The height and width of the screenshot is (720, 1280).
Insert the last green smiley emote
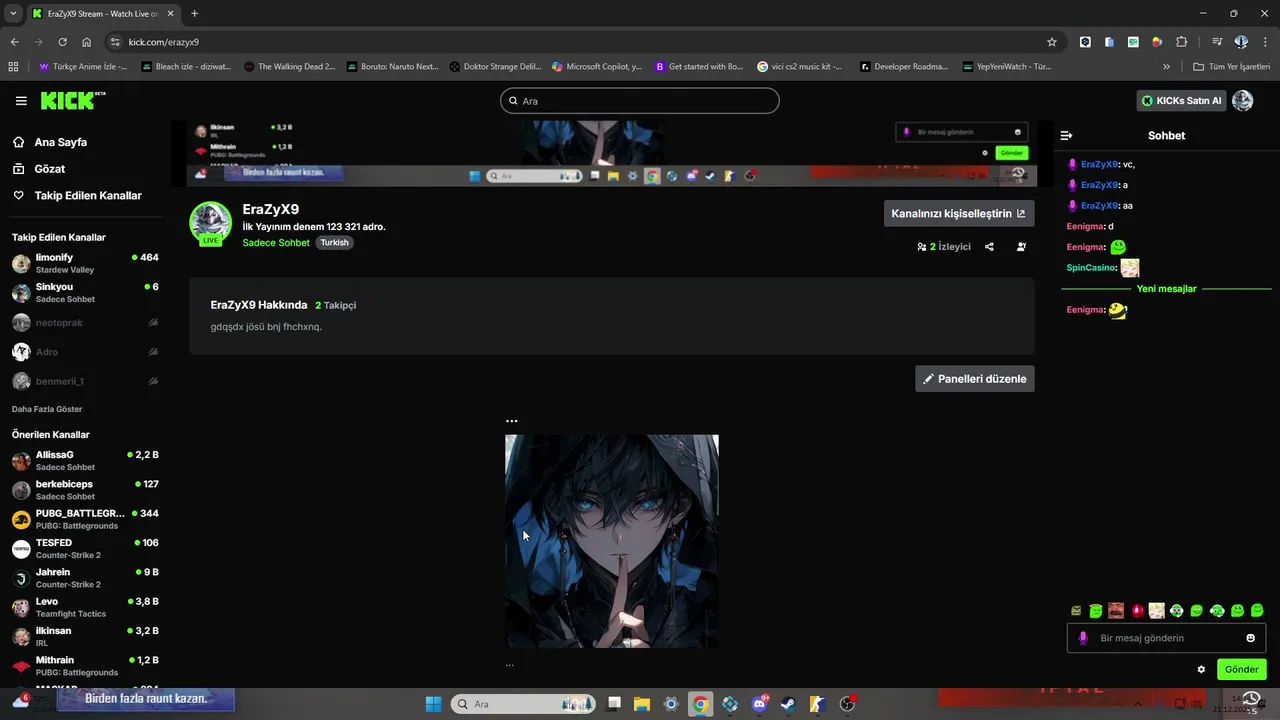[x=1257, y=611]
